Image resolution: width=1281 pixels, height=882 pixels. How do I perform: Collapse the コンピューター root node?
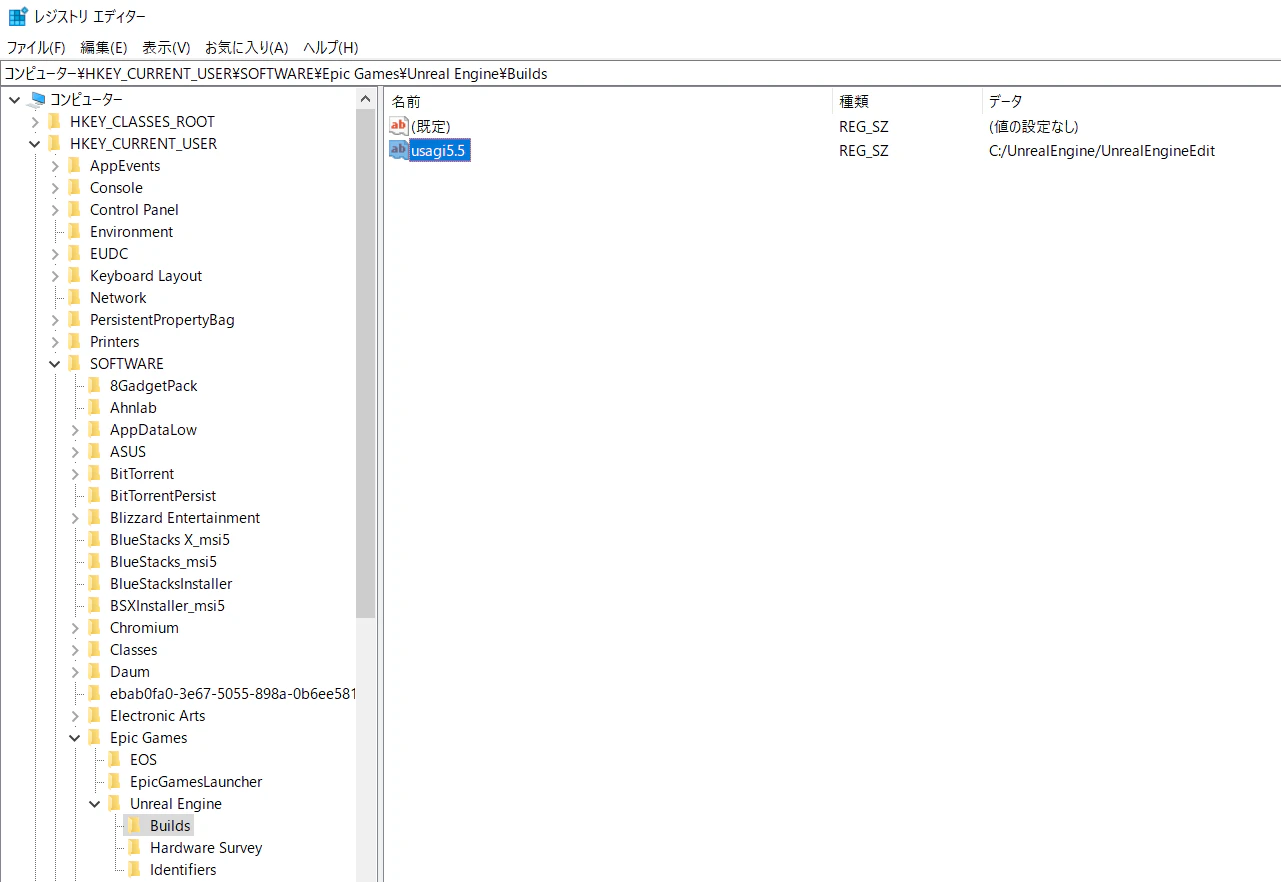pyautogui.click(x=15, y=99)
